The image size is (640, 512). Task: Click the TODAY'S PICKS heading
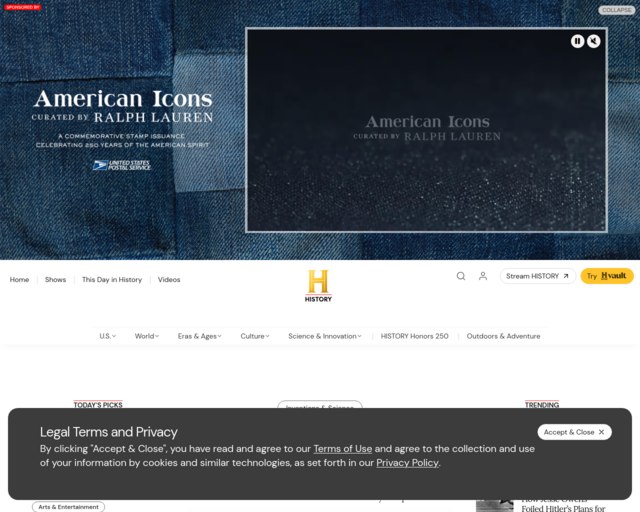tap(98, 404)
